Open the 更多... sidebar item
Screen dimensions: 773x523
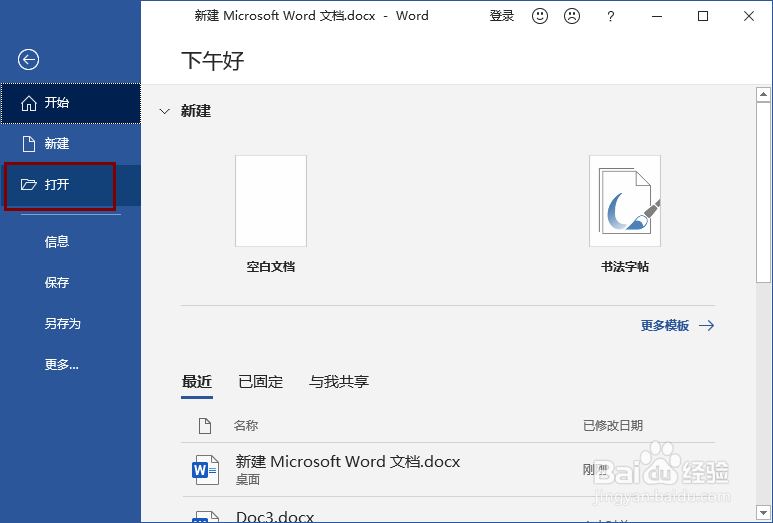62,364
